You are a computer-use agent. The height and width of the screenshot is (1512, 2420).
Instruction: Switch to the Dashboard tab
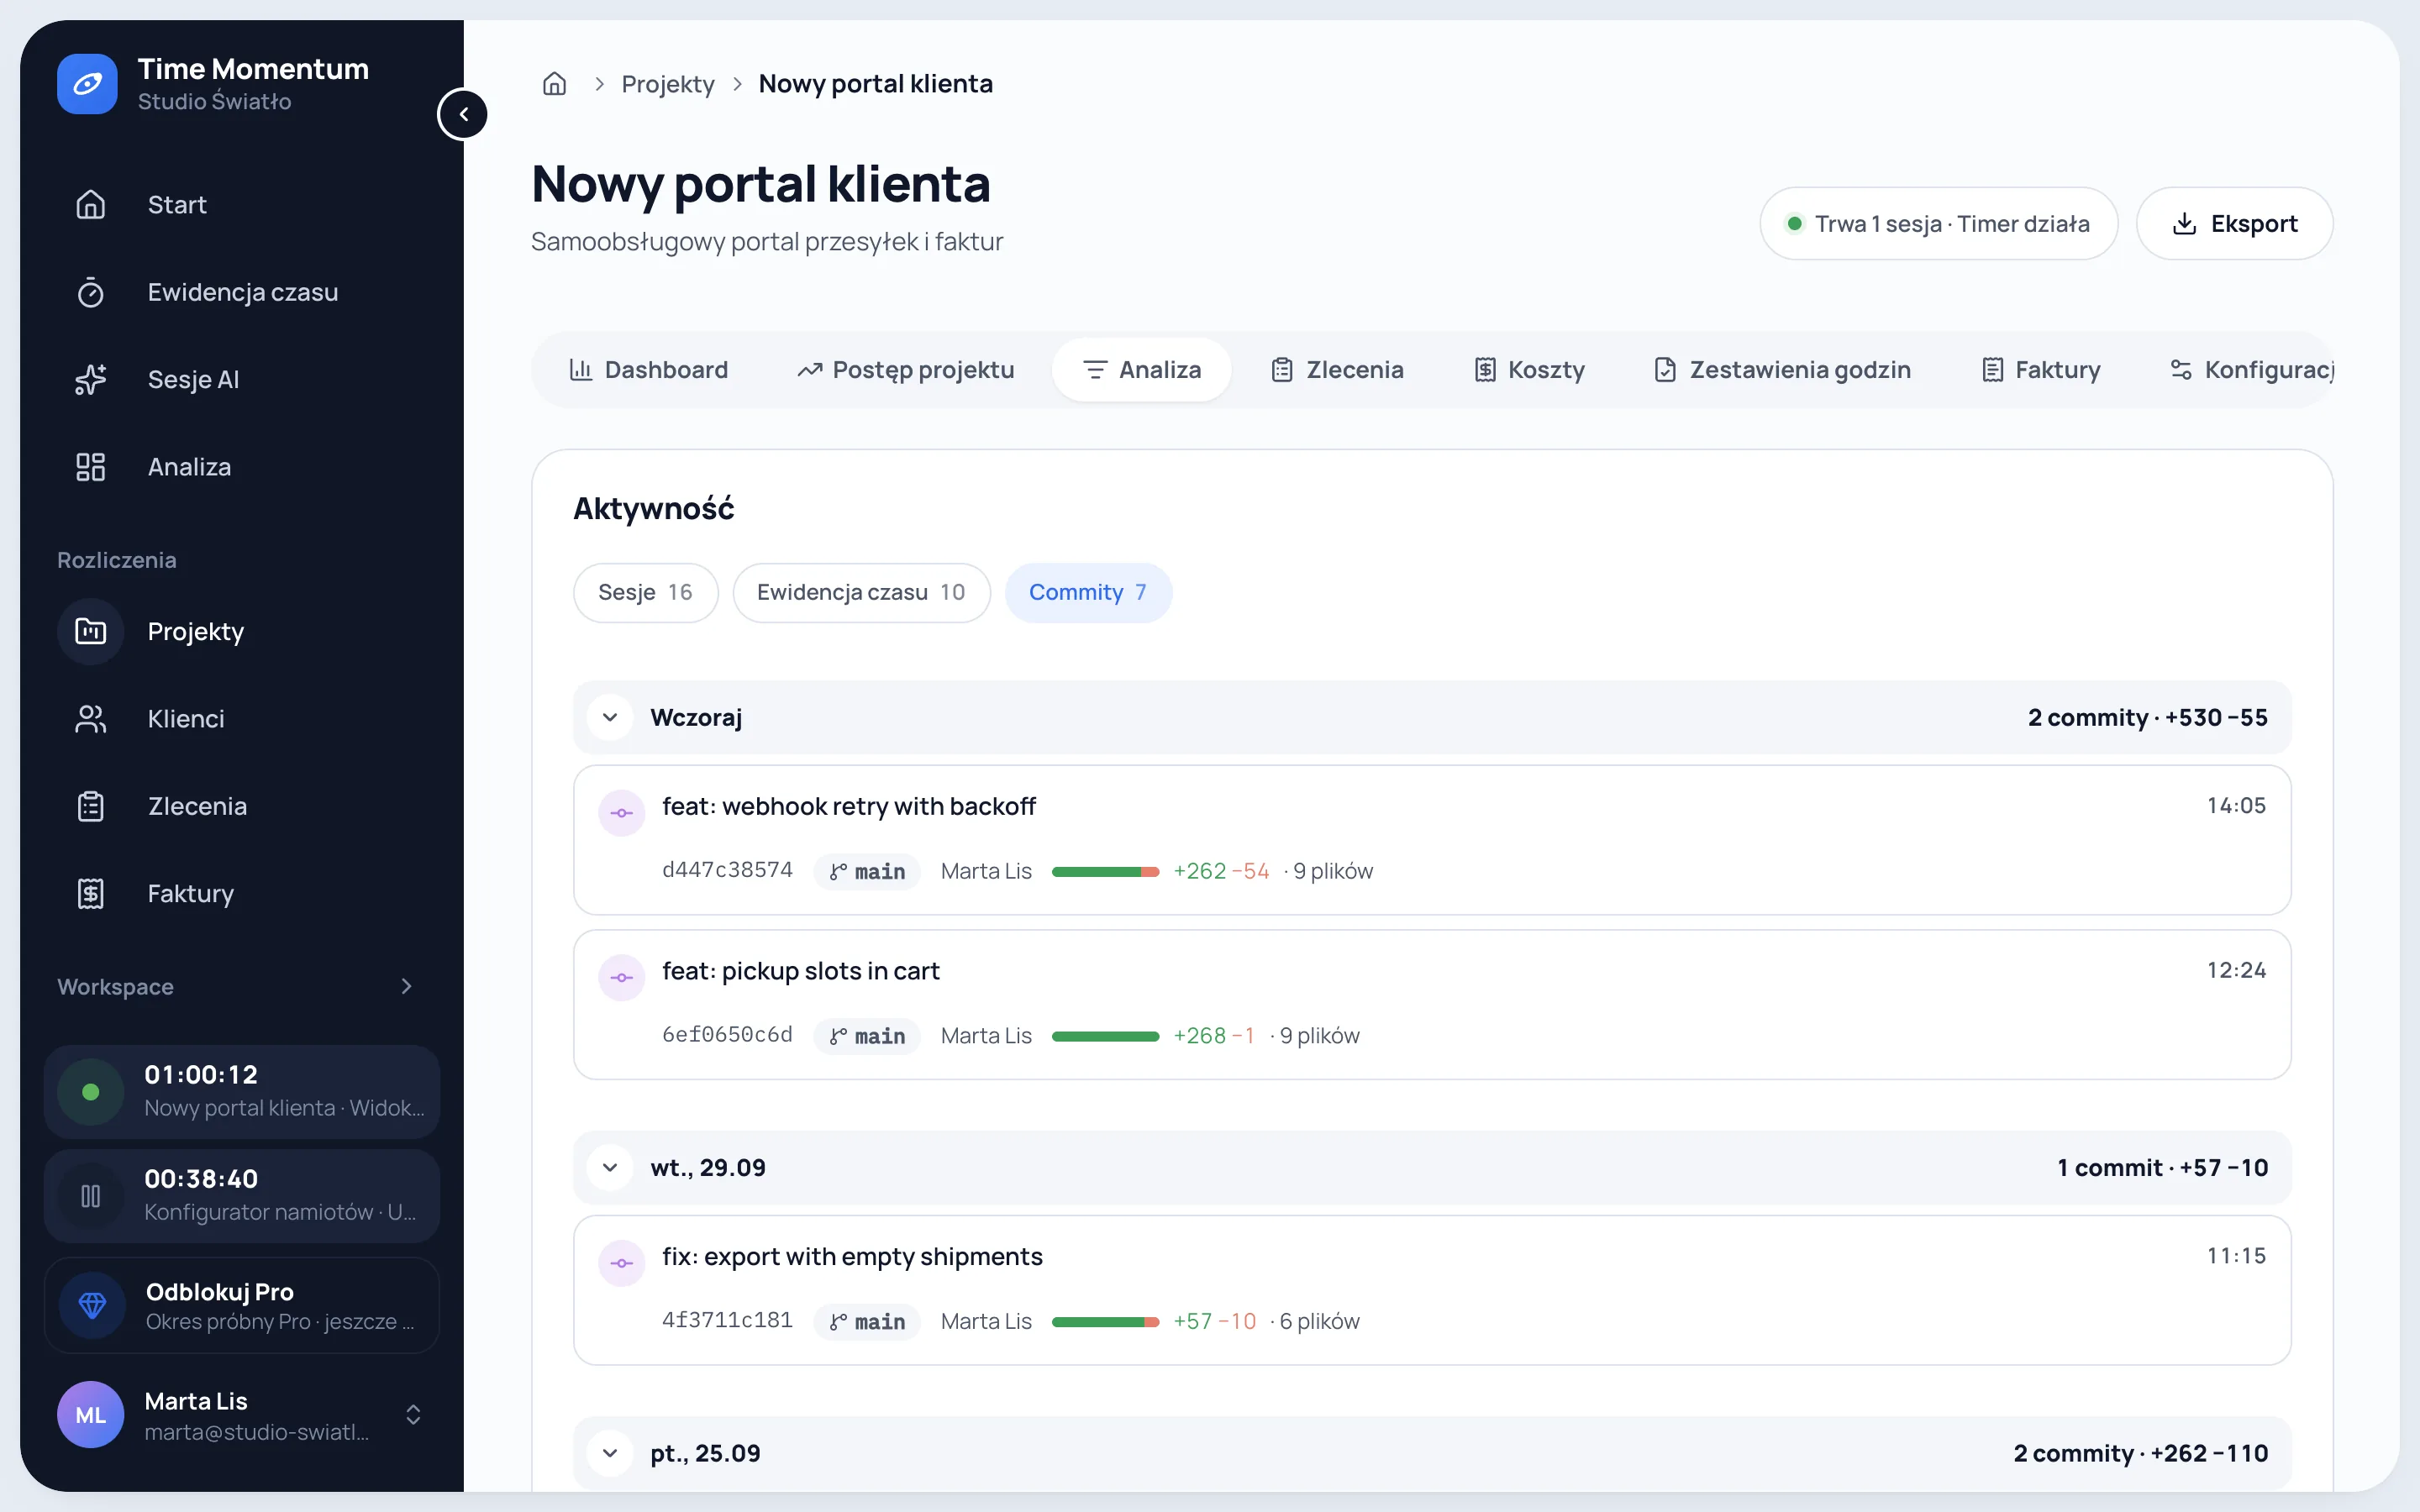tap(648, 370)
